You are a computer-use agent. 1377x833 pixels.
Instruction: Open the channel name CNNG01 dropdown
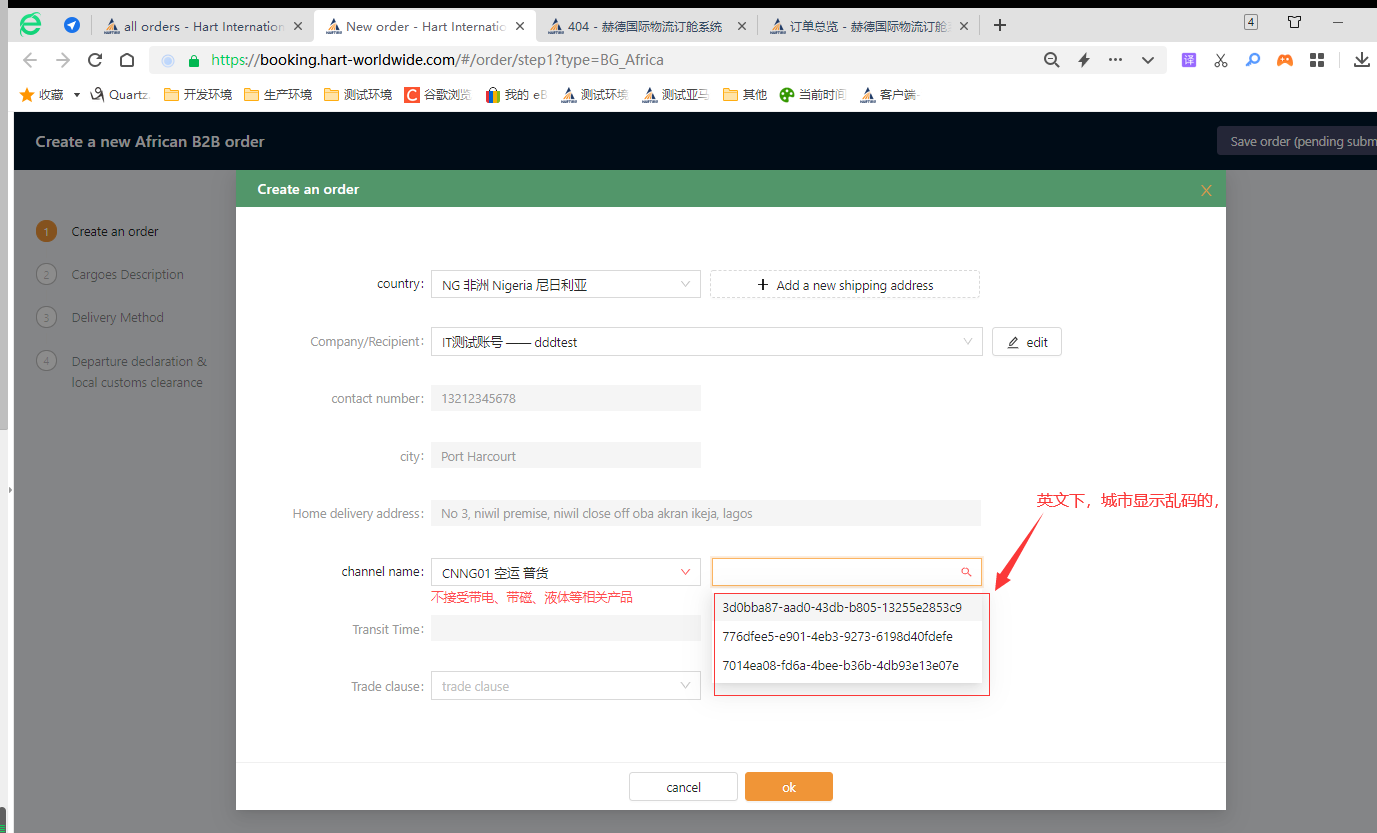[565, 573]
